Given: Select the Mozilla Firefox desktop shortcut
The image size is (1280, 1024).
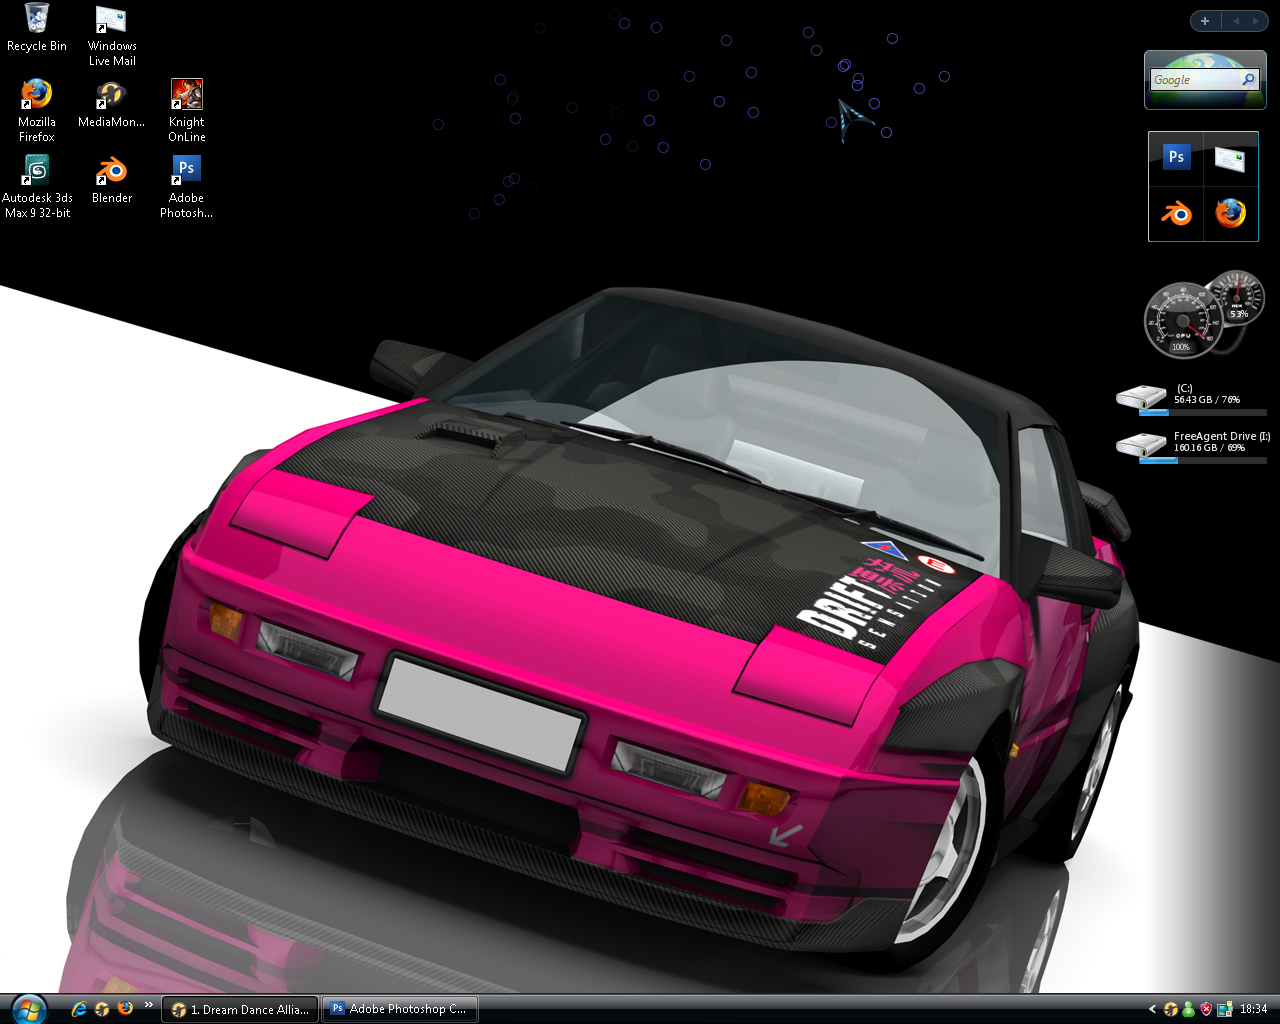Looking at the screenshot, I should click(36, 110).
